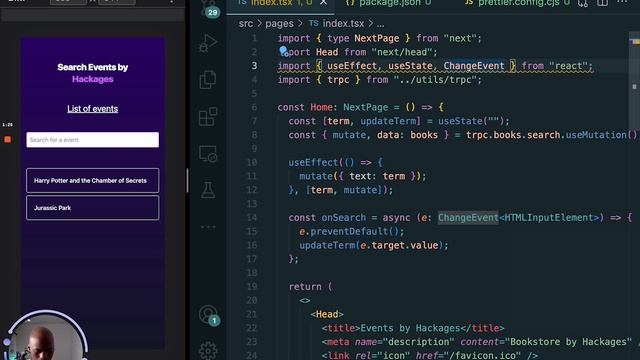Viewport: 640px width, 360px height.
Task: Click the open changes icon in editor toolbar
Action: click(x=583, y=3)
